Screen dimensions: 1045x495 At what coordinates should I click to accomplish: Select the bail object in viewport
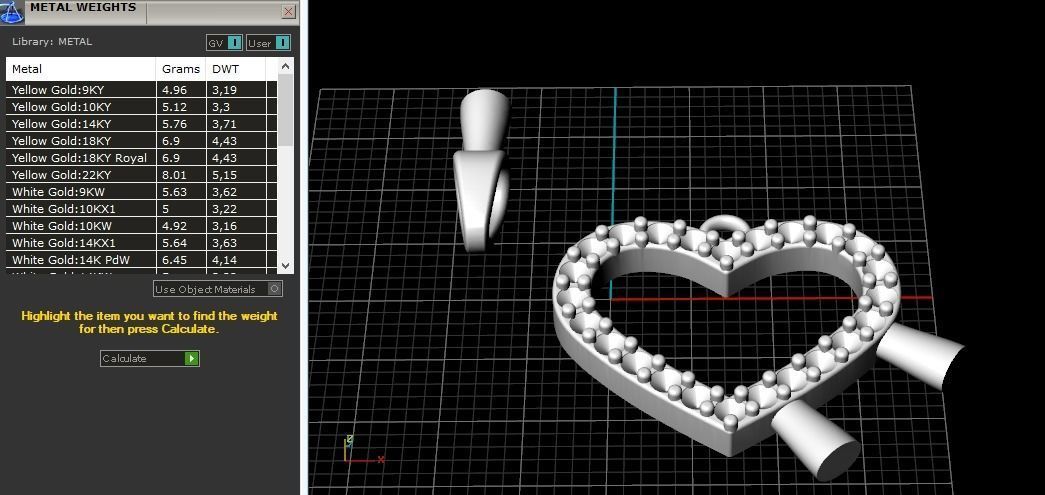pos(482,171)
